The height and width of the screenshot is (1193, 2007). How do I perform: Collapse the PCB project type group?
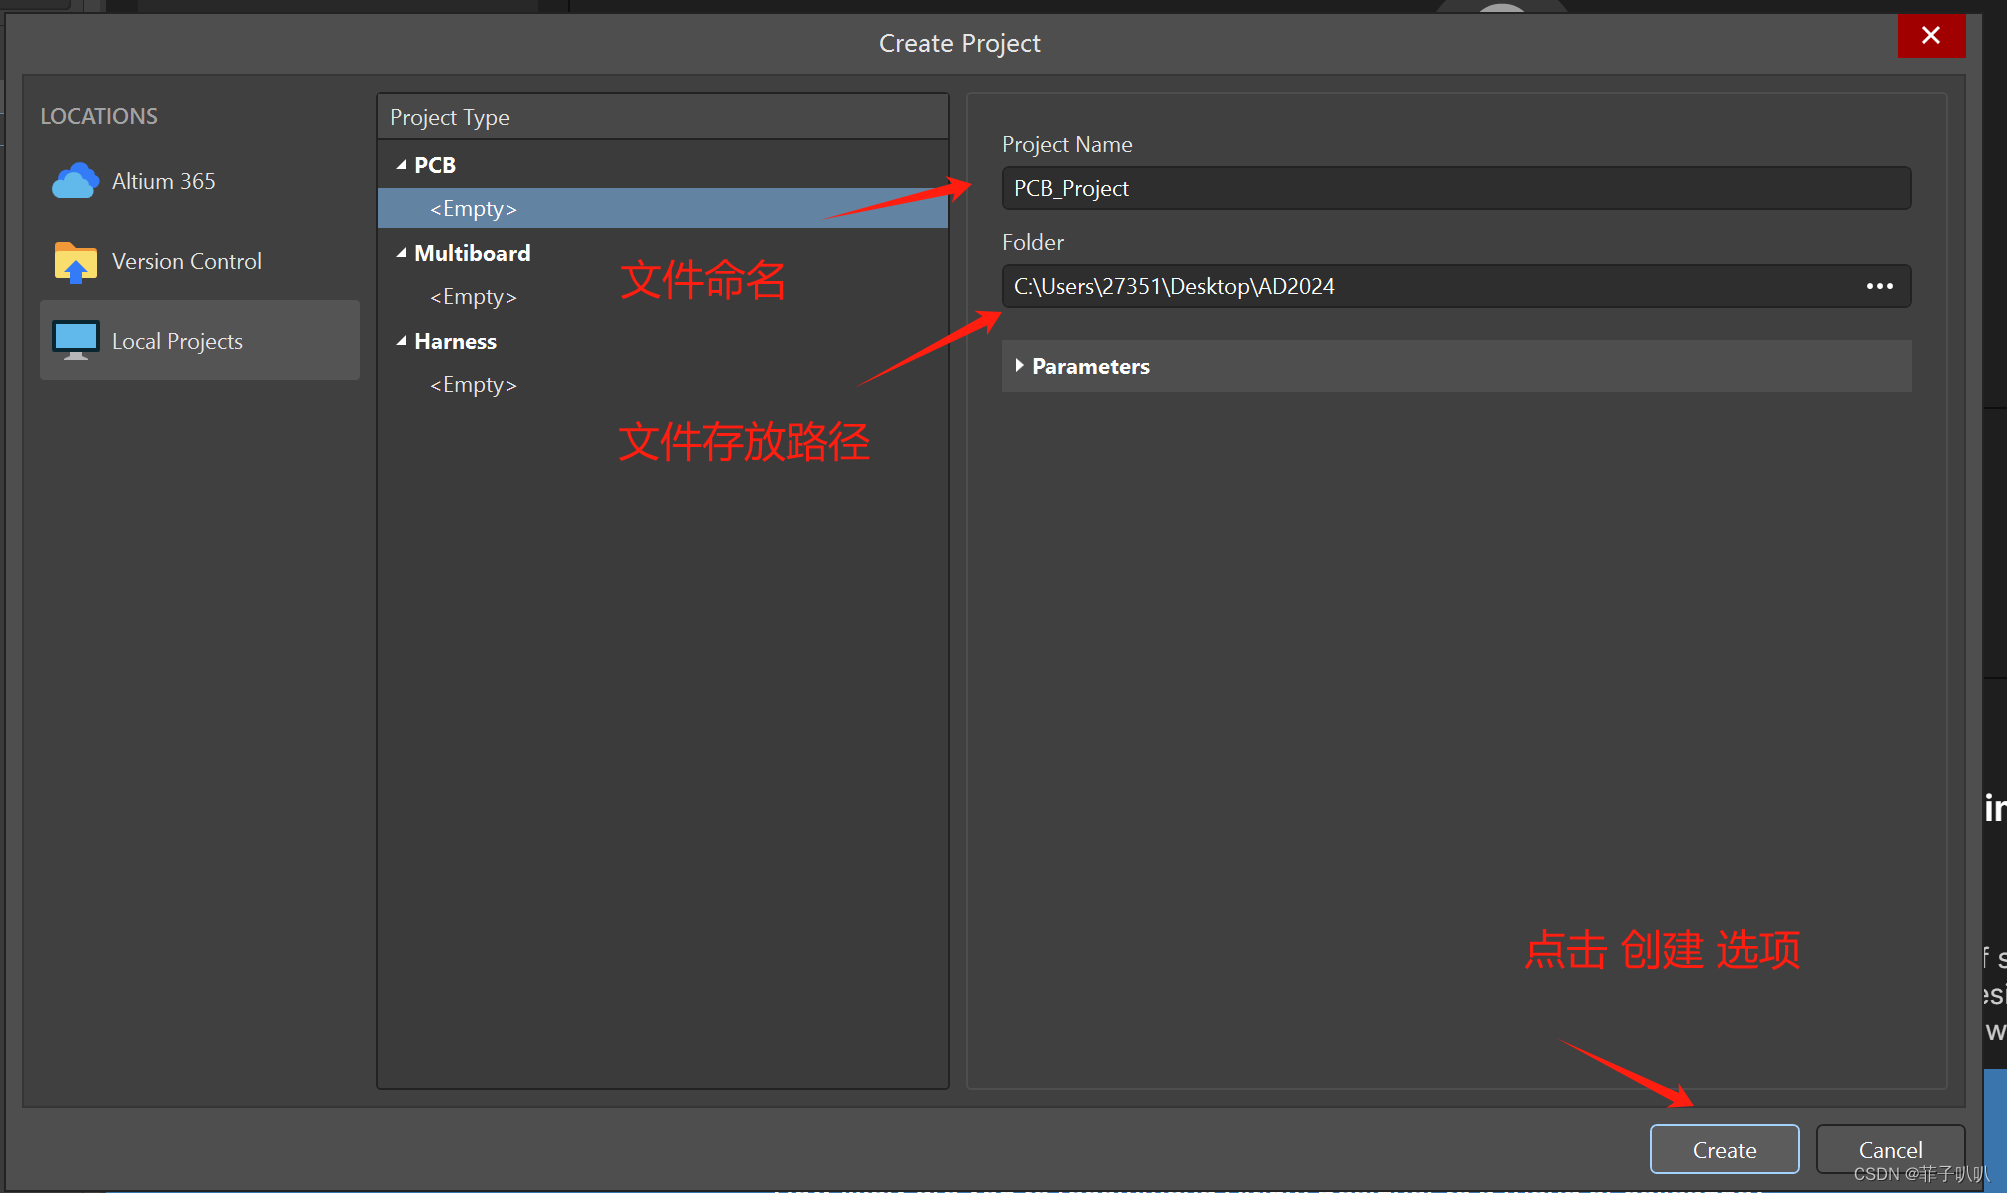[x=402, y=165]
